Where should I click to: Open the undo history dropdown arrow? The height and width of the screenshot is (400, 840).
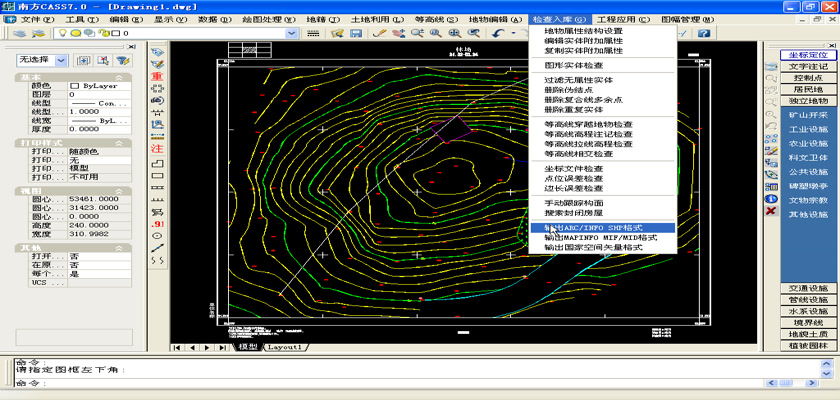pyautogui.click(x=513, y=33)
